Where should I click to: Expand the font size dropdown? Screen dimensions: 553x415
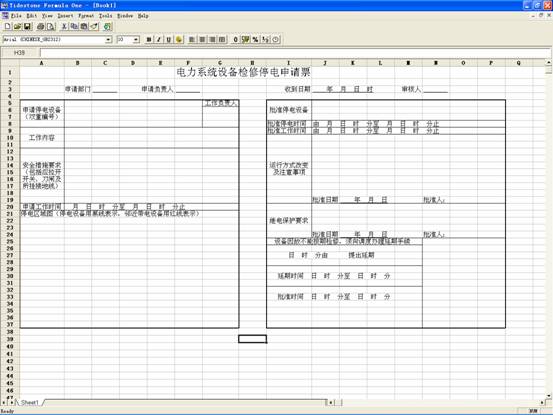(136, 39)
